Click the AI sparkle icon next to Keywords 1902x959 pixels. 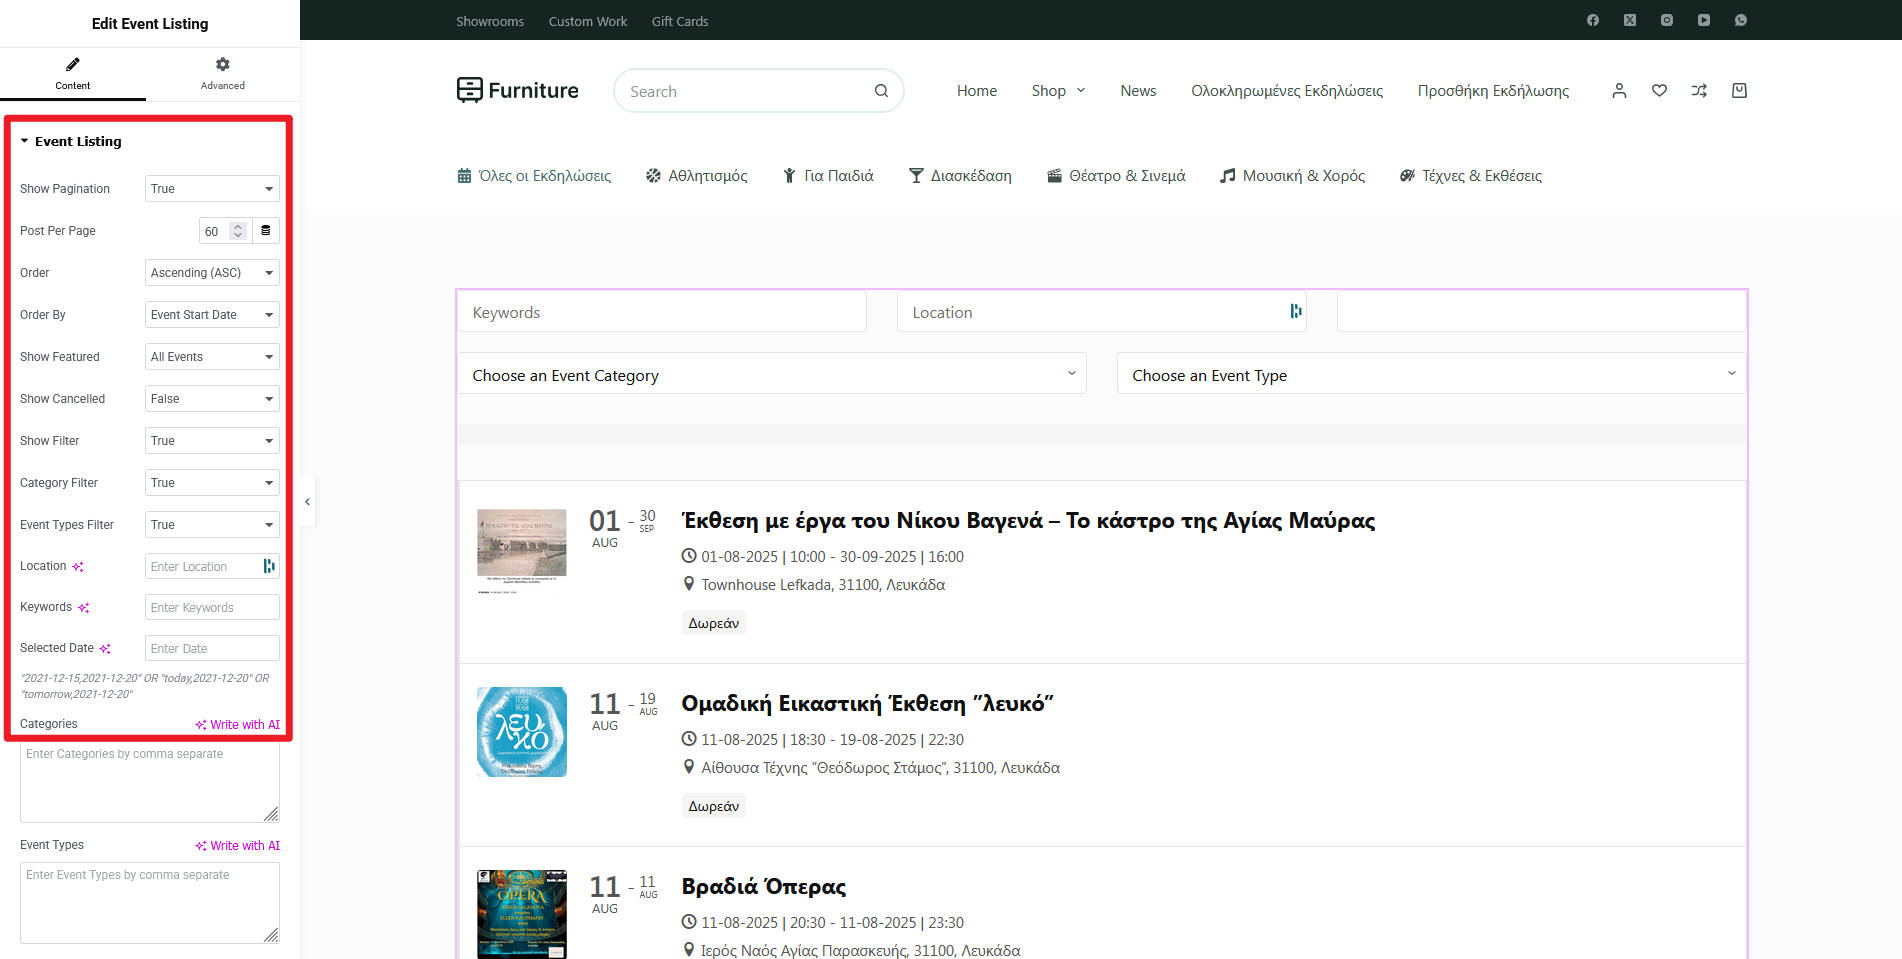pos(84,608)
